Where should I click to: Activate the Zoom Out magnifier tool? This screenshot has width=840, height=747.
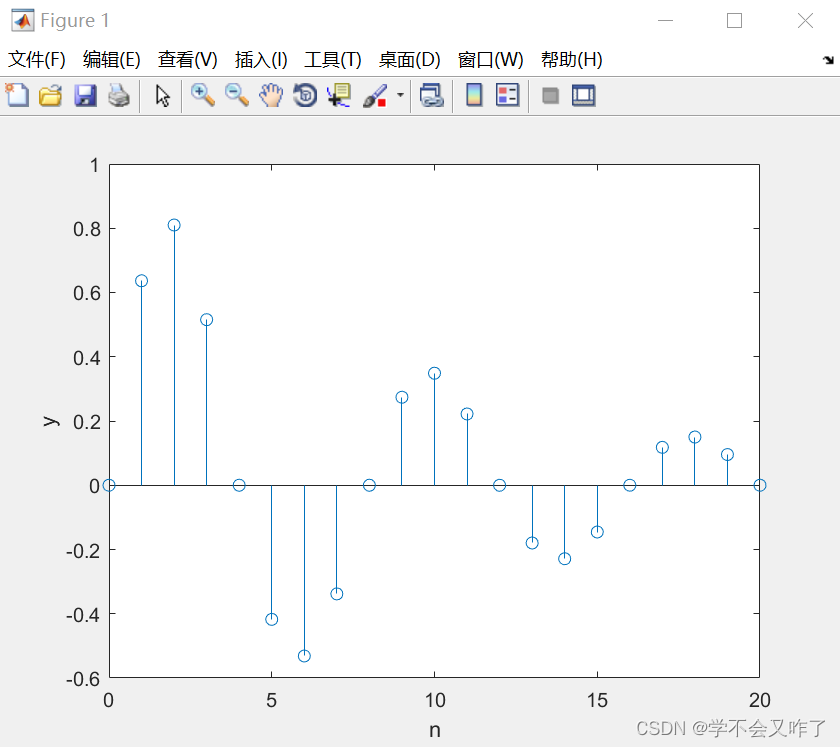click(237, 95)
